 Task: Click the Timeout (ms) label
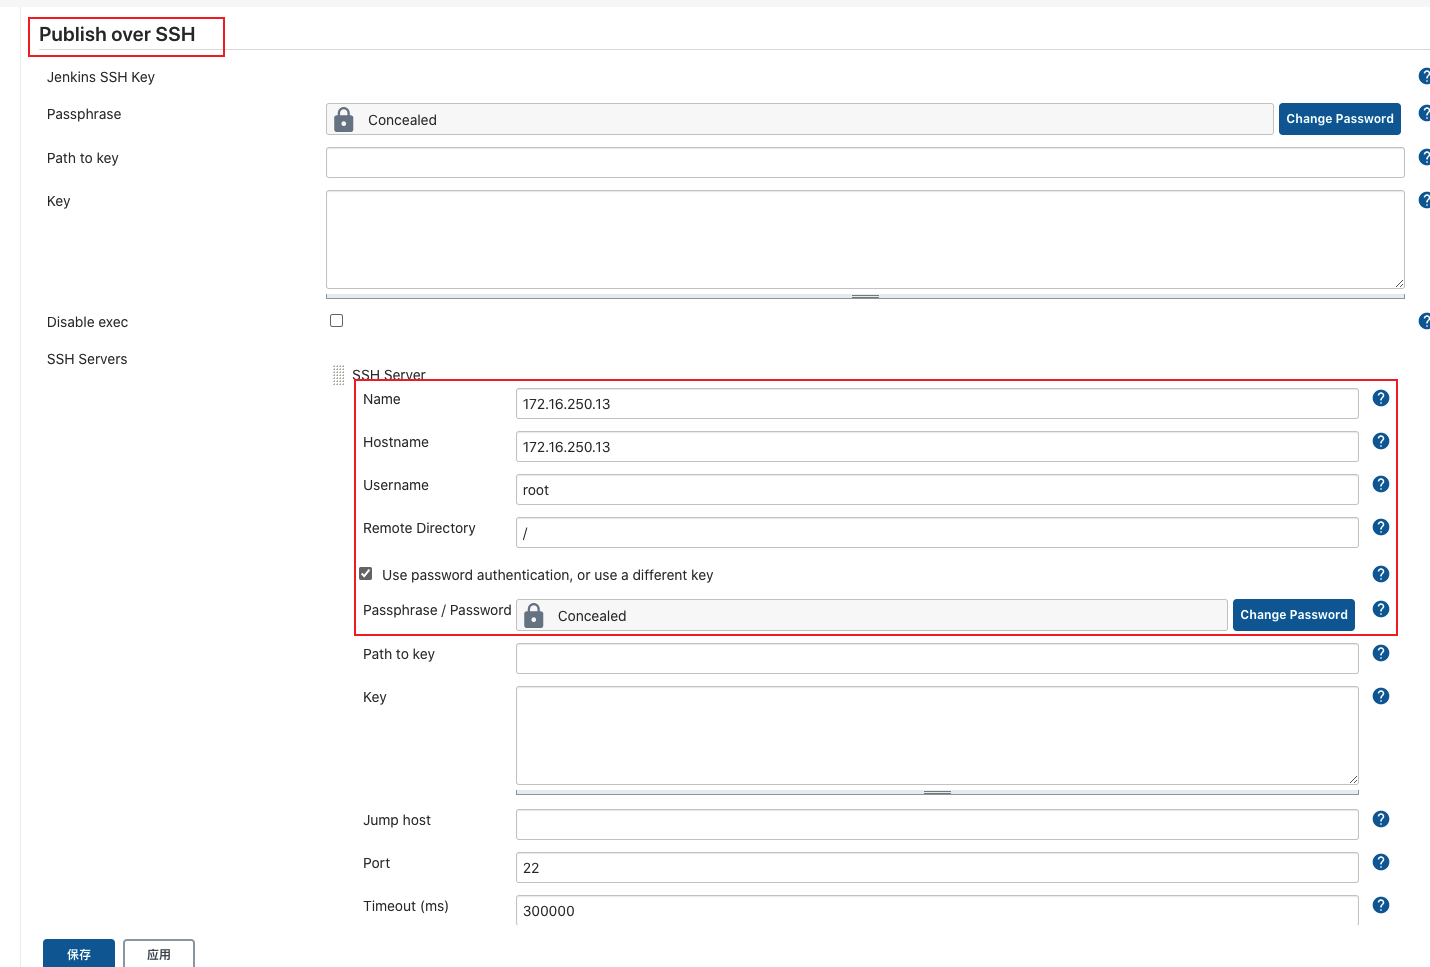(x=406, y=906)
